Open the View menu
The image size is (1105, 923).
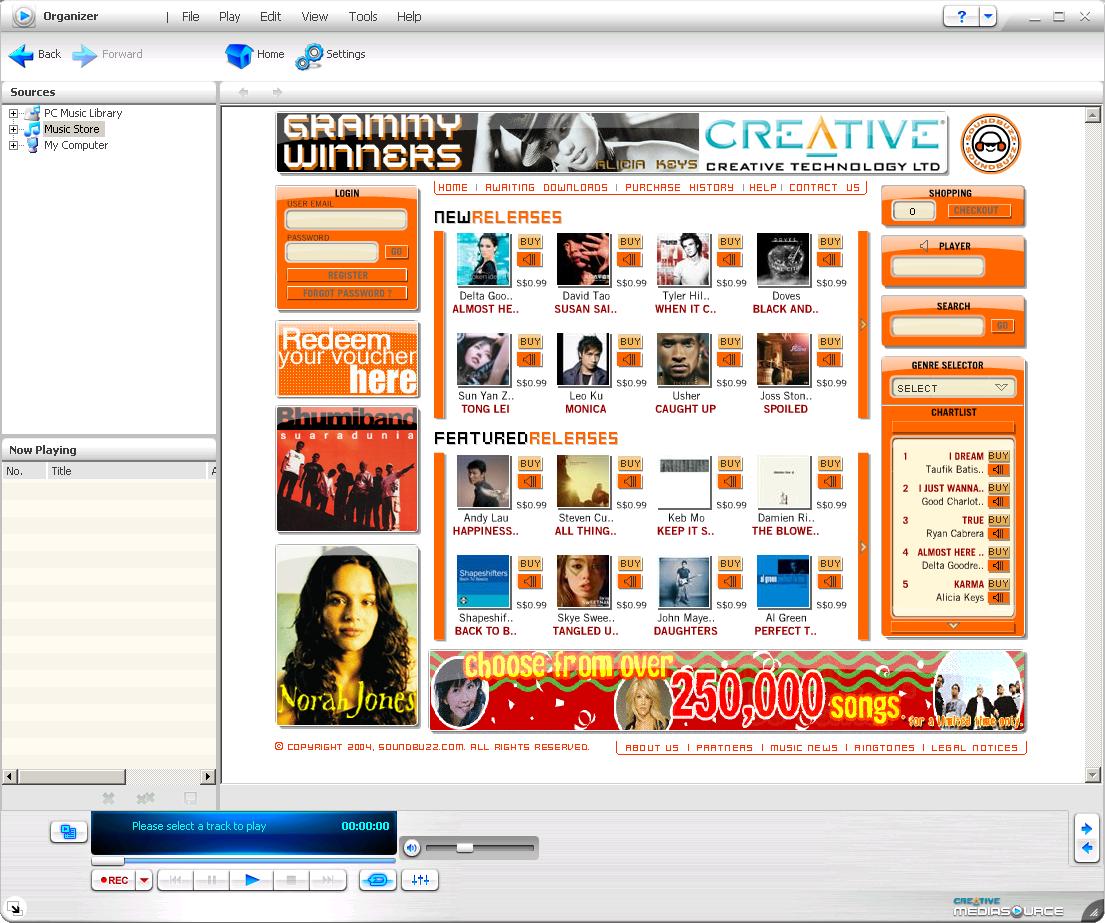tap(314, 16)
